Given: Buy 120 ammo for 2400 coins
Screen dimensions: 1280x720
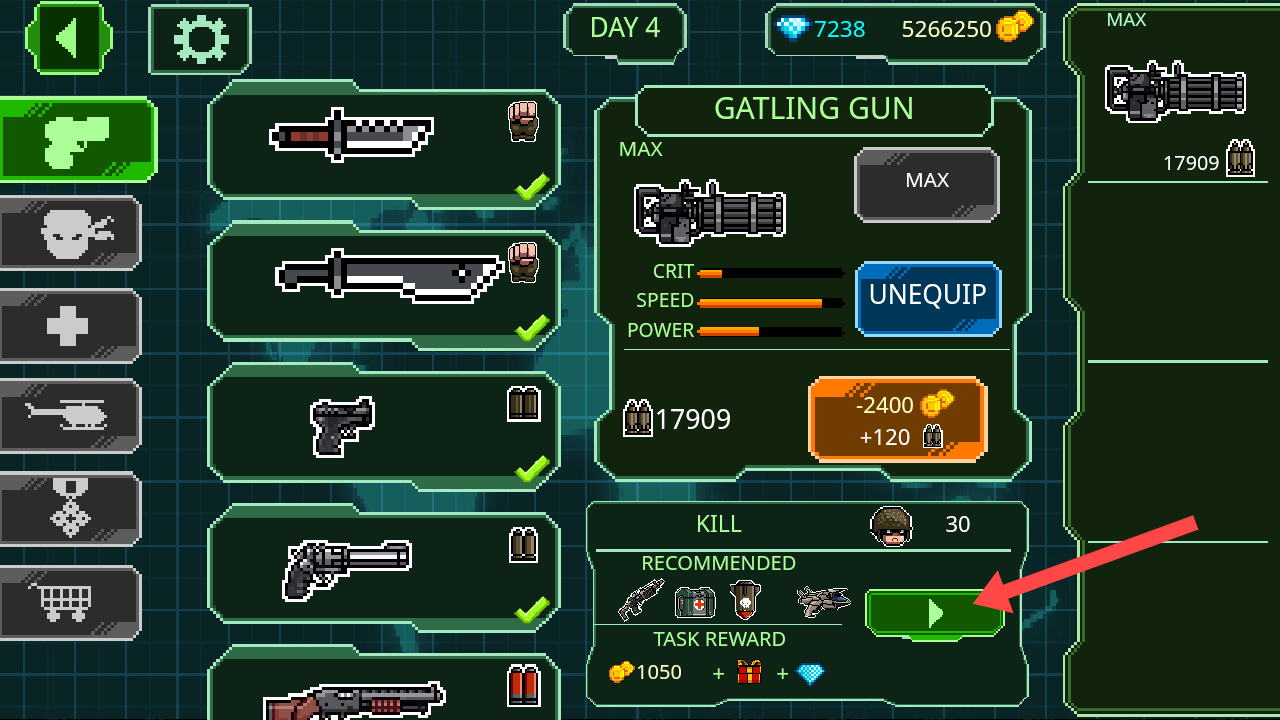Looking at the screenshot, I should (898, 419).
